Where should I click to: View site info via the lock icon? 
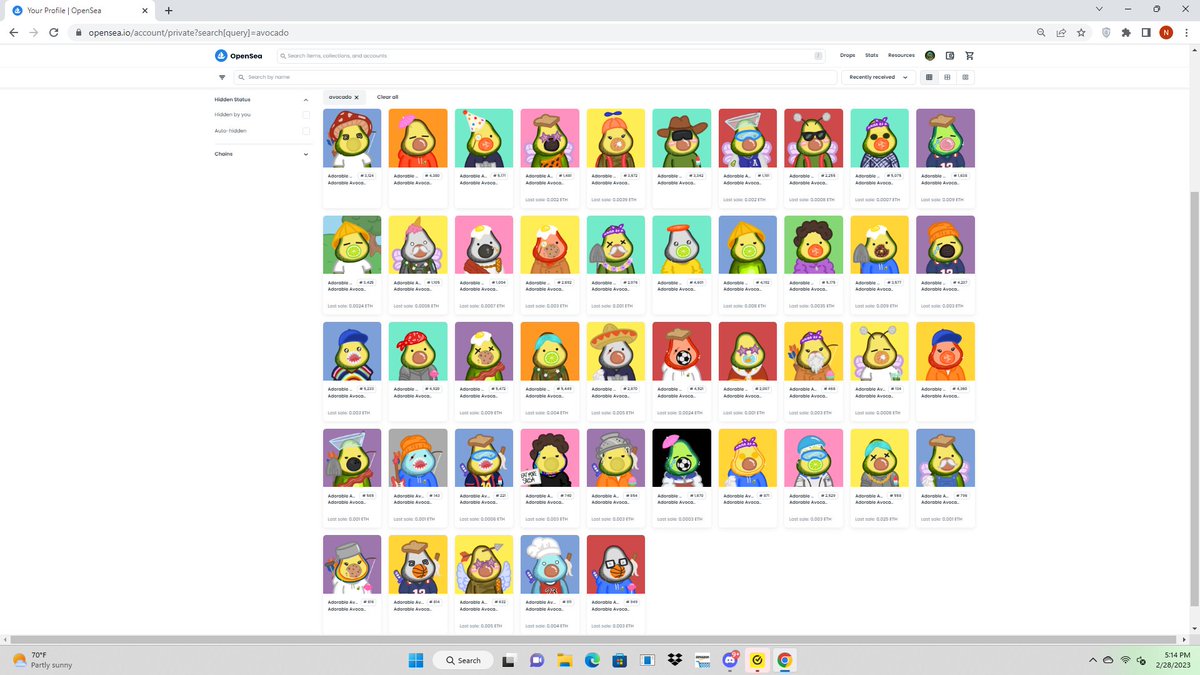pyautogui.click(x=80, y=32)
